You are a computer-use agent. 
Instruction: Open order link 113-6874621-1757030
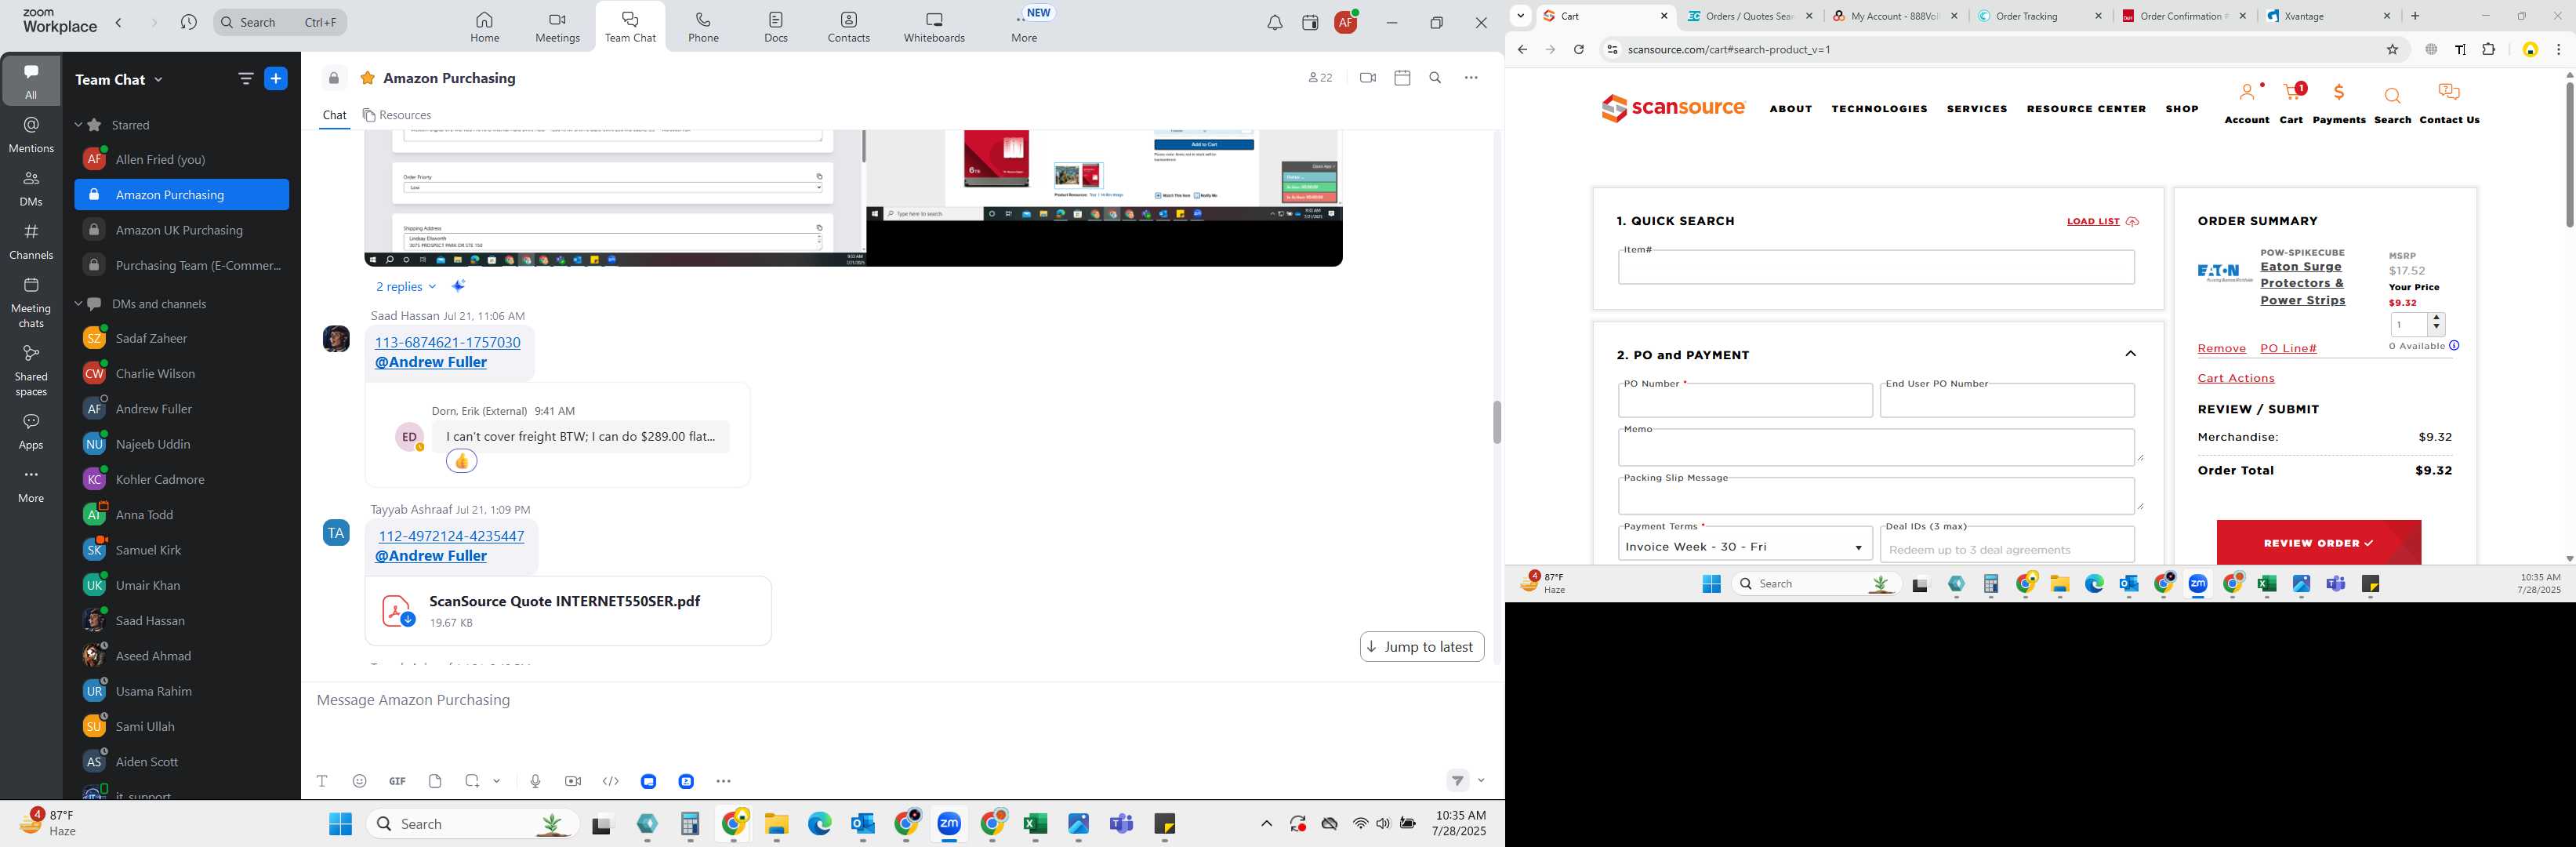(447, 342)
